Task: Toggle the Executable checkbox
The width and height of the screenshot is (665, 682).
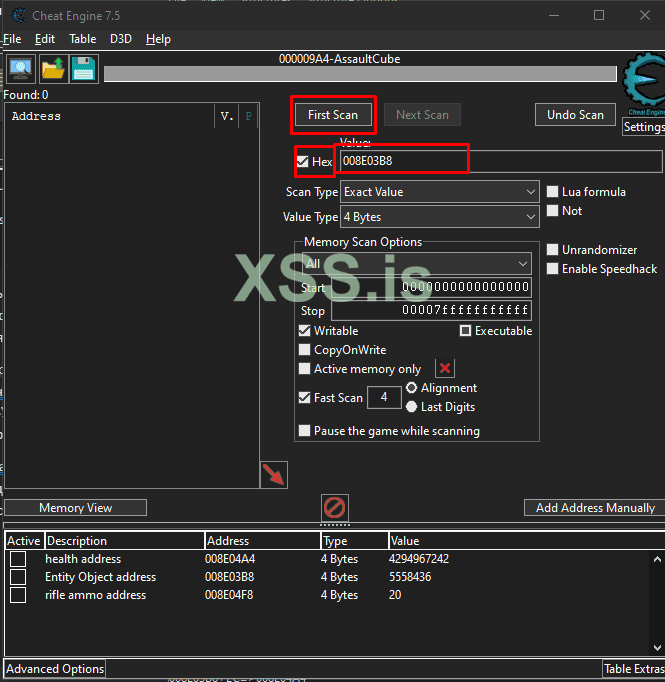Action: pyautogui.click(x=465, y=331)
